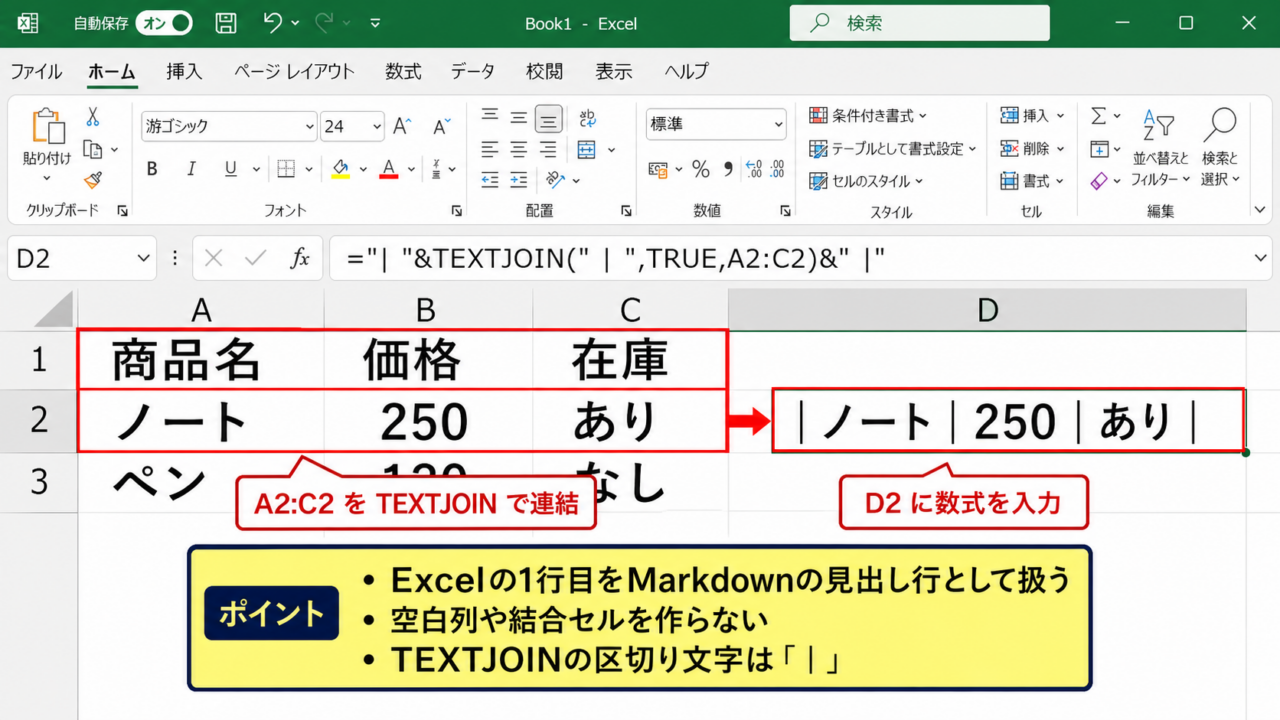This screenshot has width=1280, height=720.
Task: Apply bold formatting with B button
Action: tap(152, 169)
